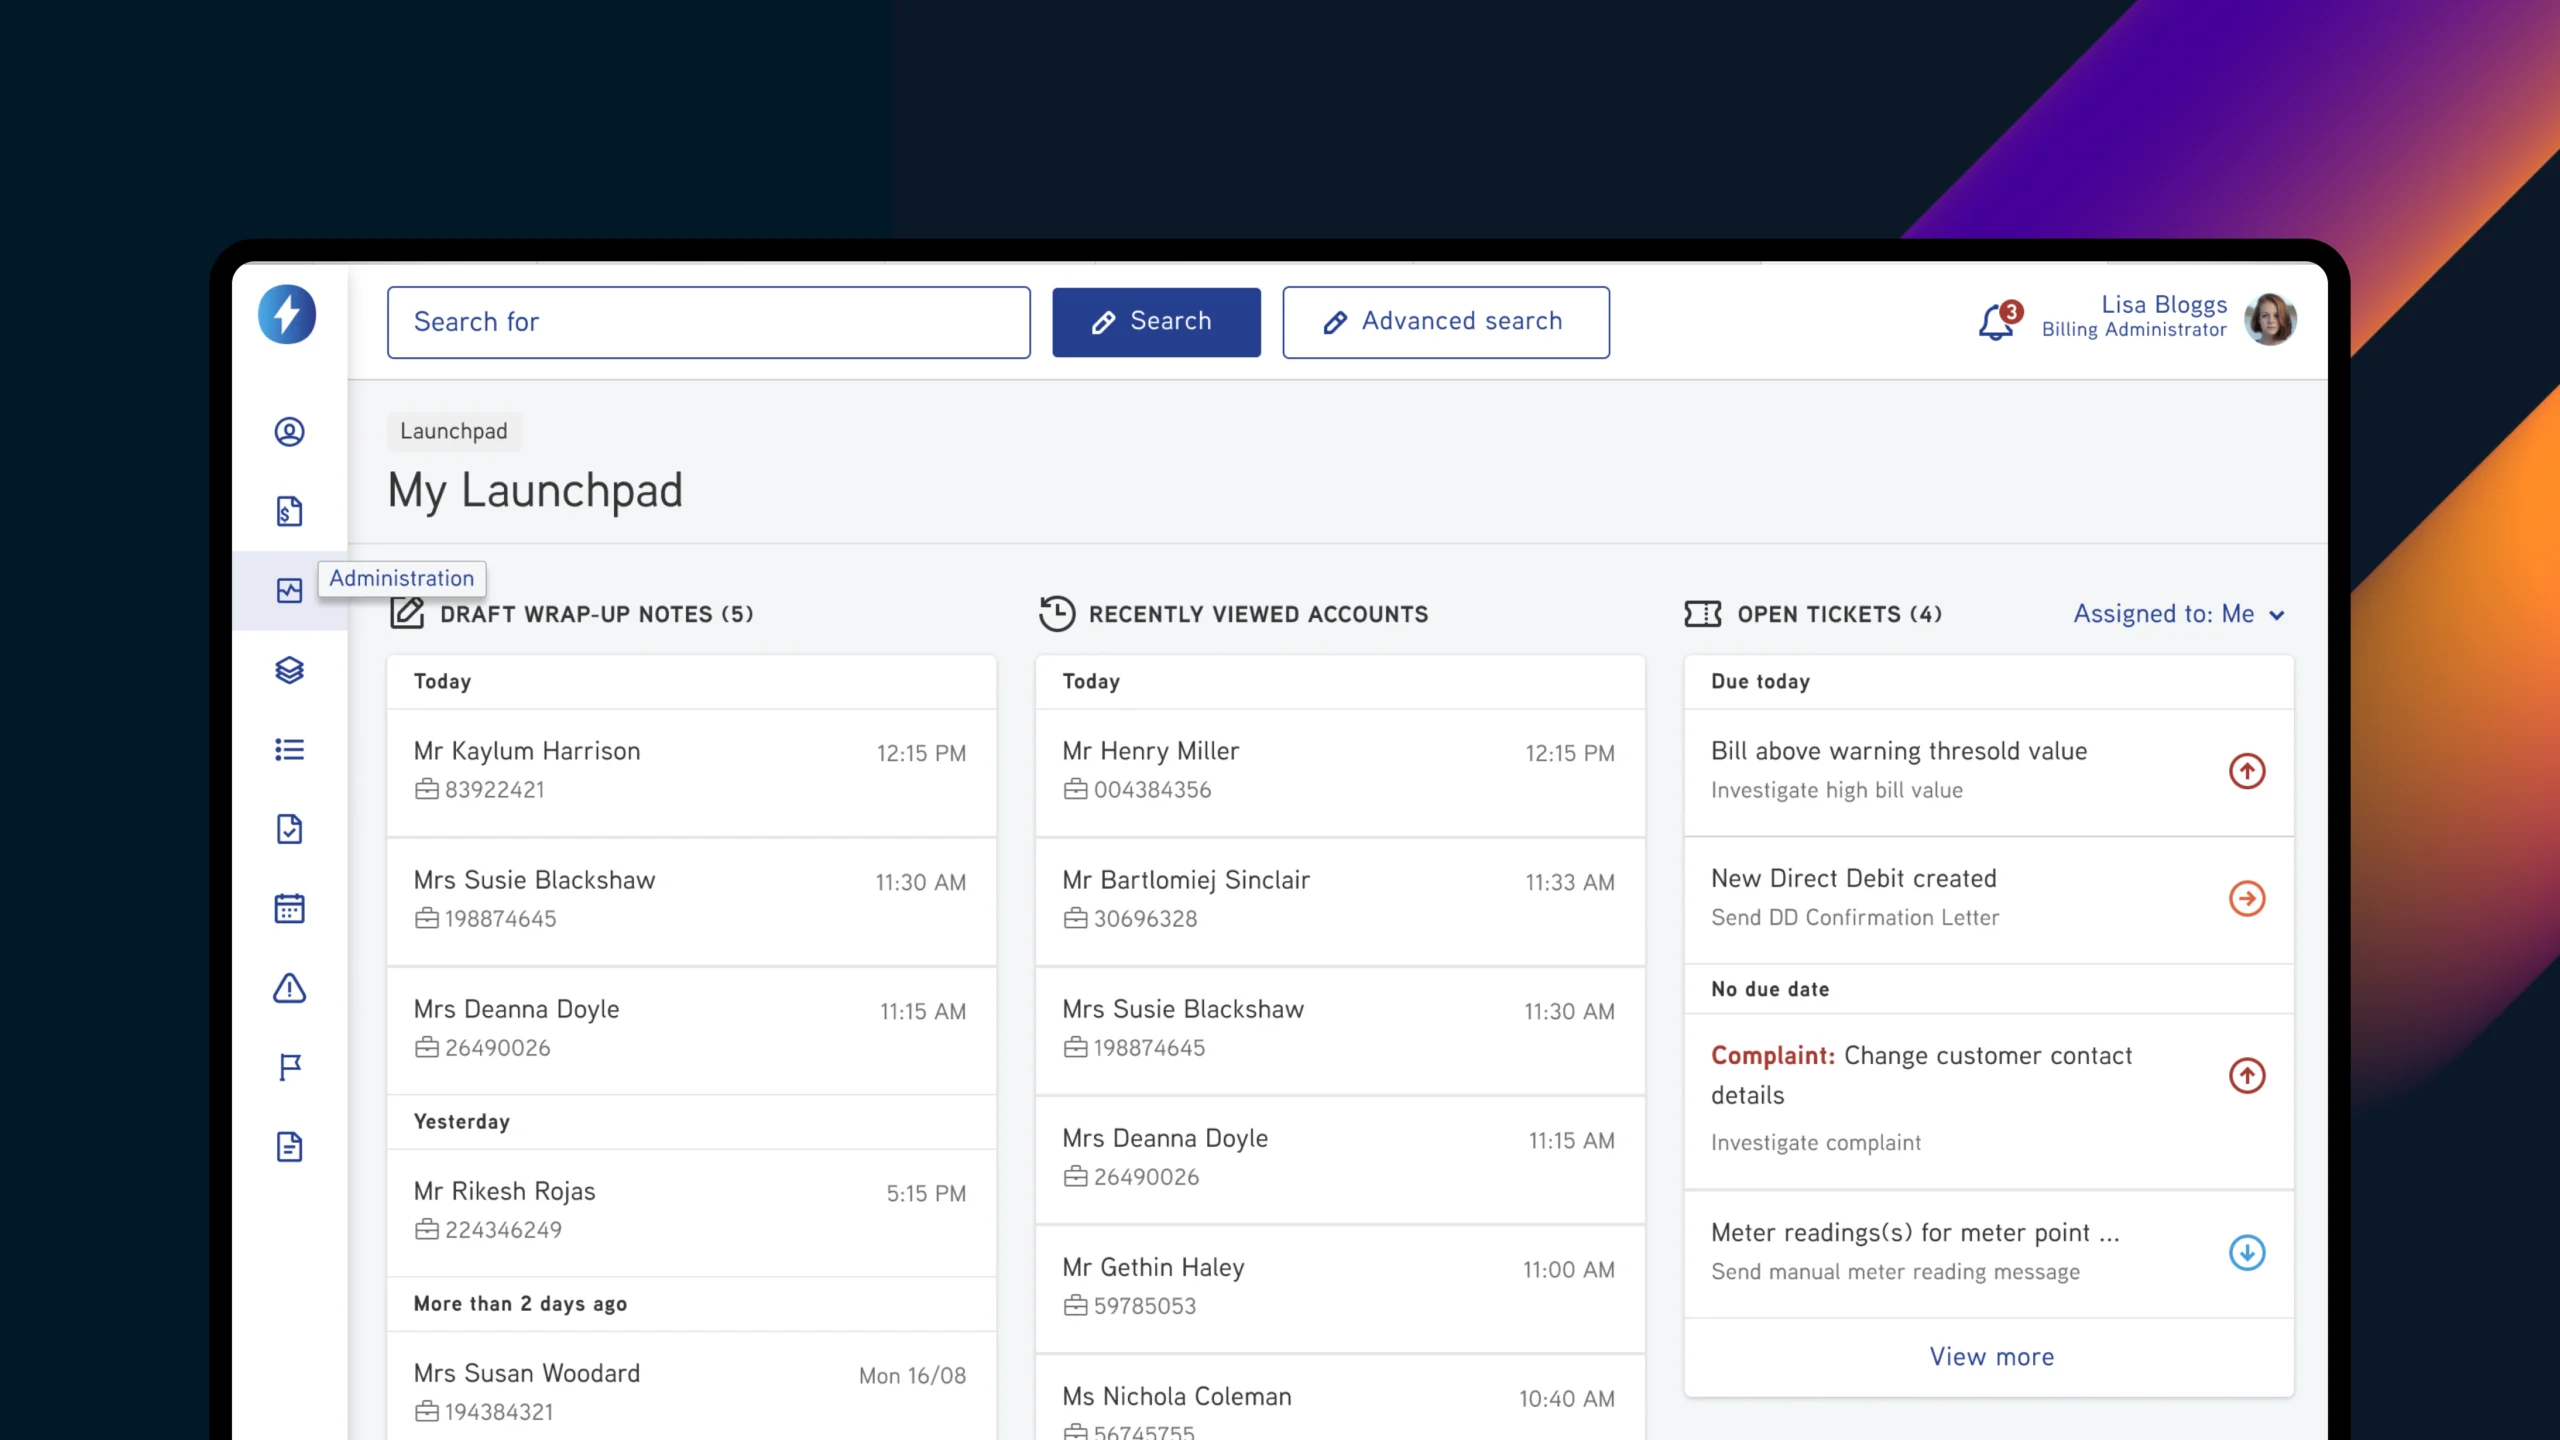Screen dimensions: 2560x1440
Task: Expand the Assigned to: Me dropdown
Action: click(x=2178, y=614)
